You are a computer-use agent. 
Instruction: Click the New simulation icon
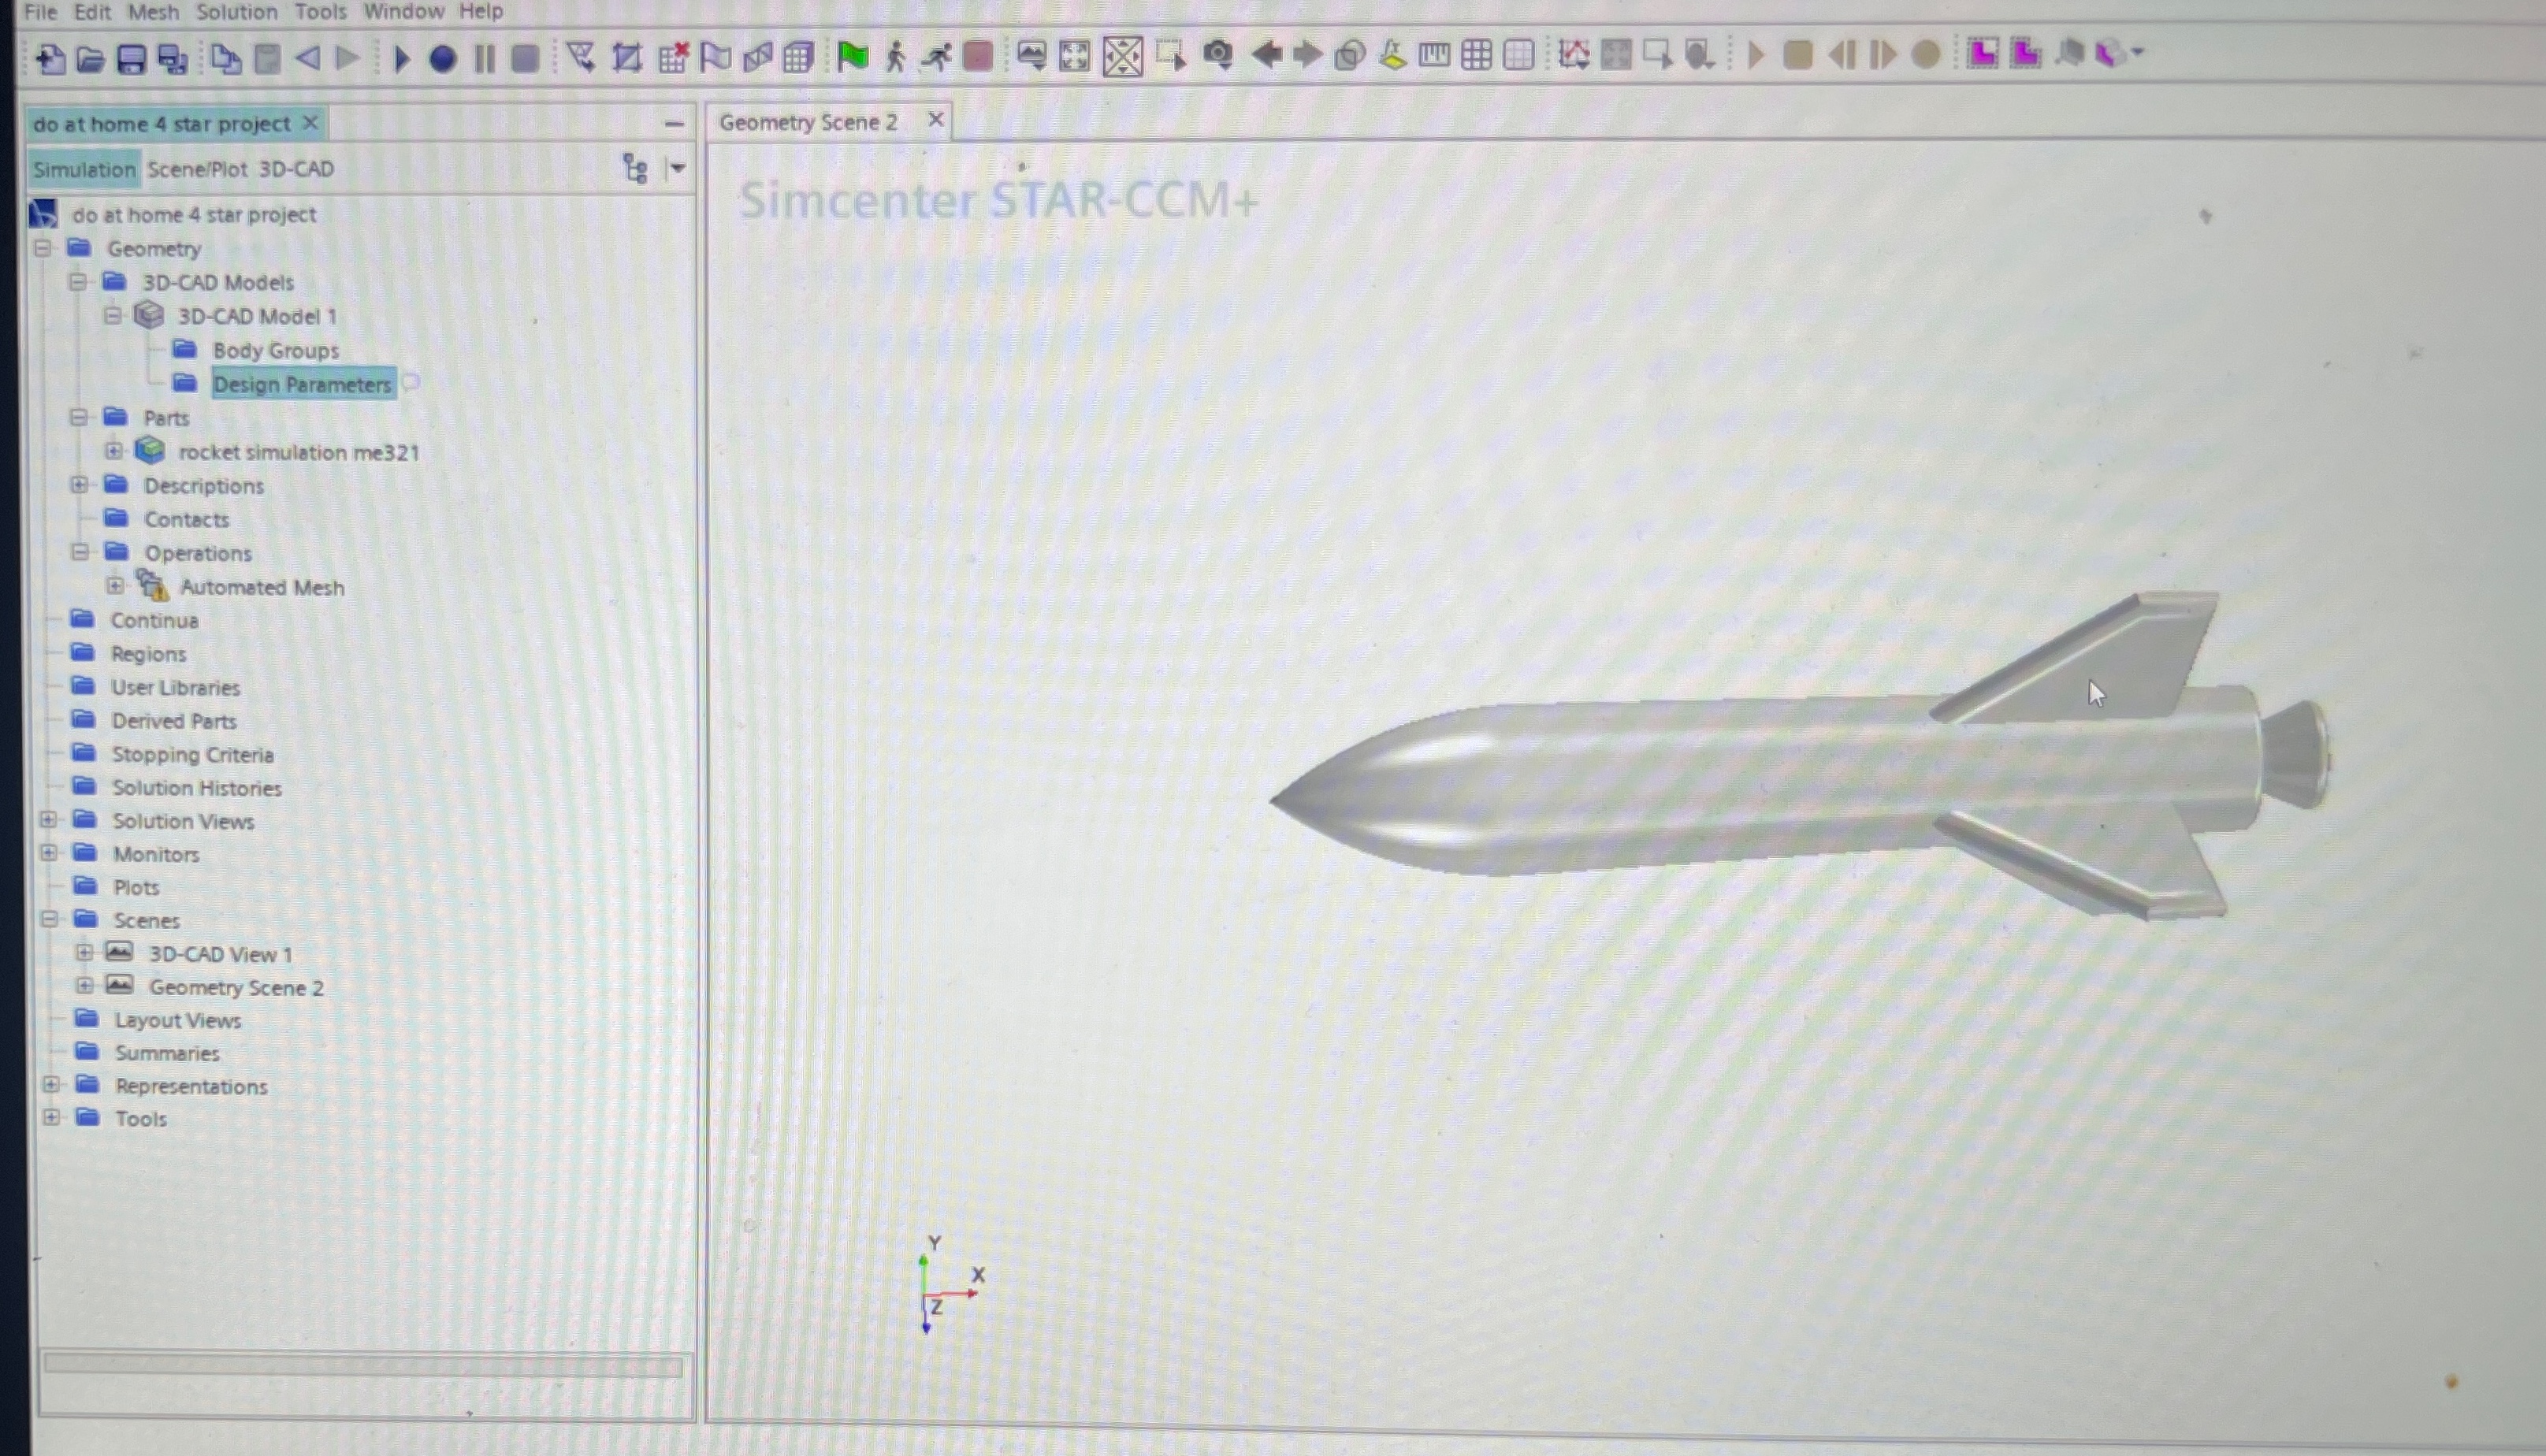[x=48, y=57]
